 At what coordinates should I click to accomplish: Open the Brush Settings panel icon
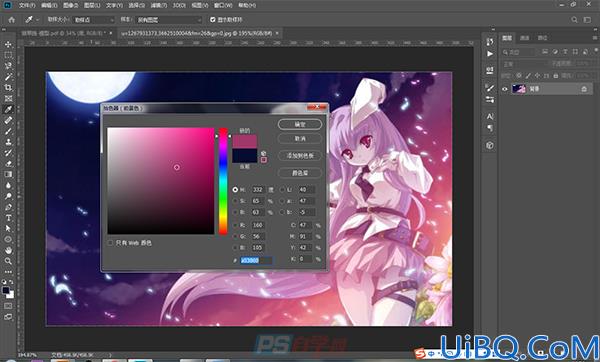pos(490,88)
